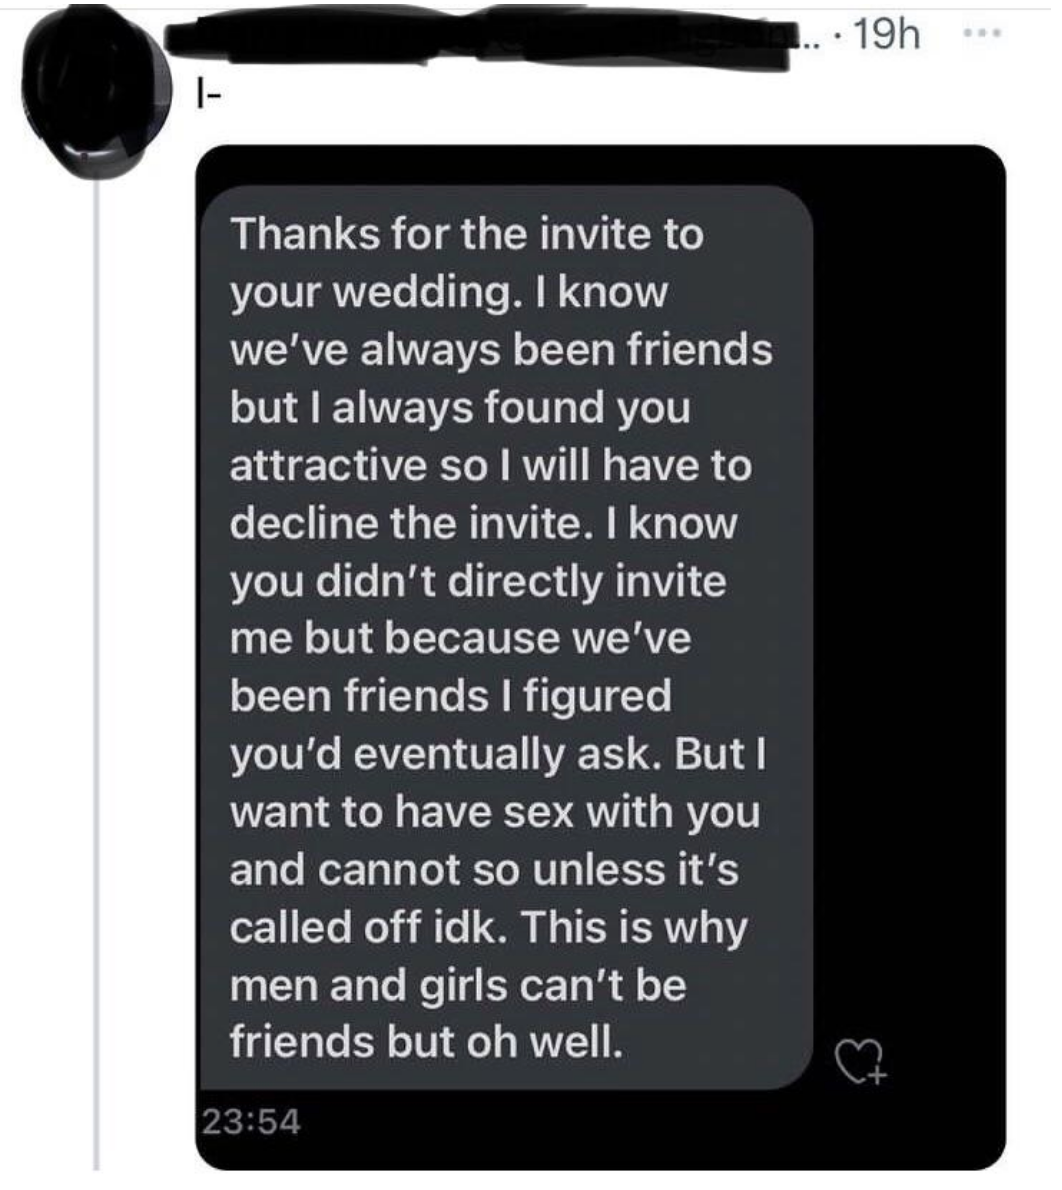Click the line "friends but oh well."

coord(427,1043)
